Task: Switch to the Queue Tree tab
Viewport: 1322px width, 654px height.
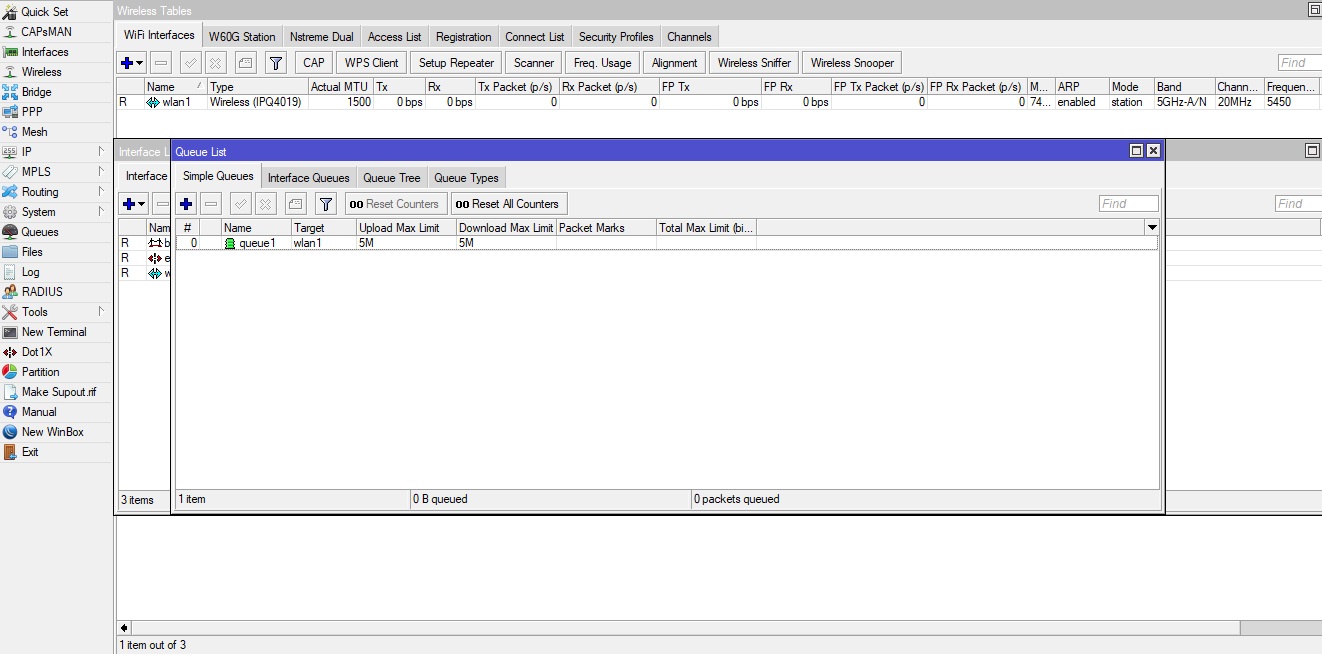Action: (x=392, y=178)
